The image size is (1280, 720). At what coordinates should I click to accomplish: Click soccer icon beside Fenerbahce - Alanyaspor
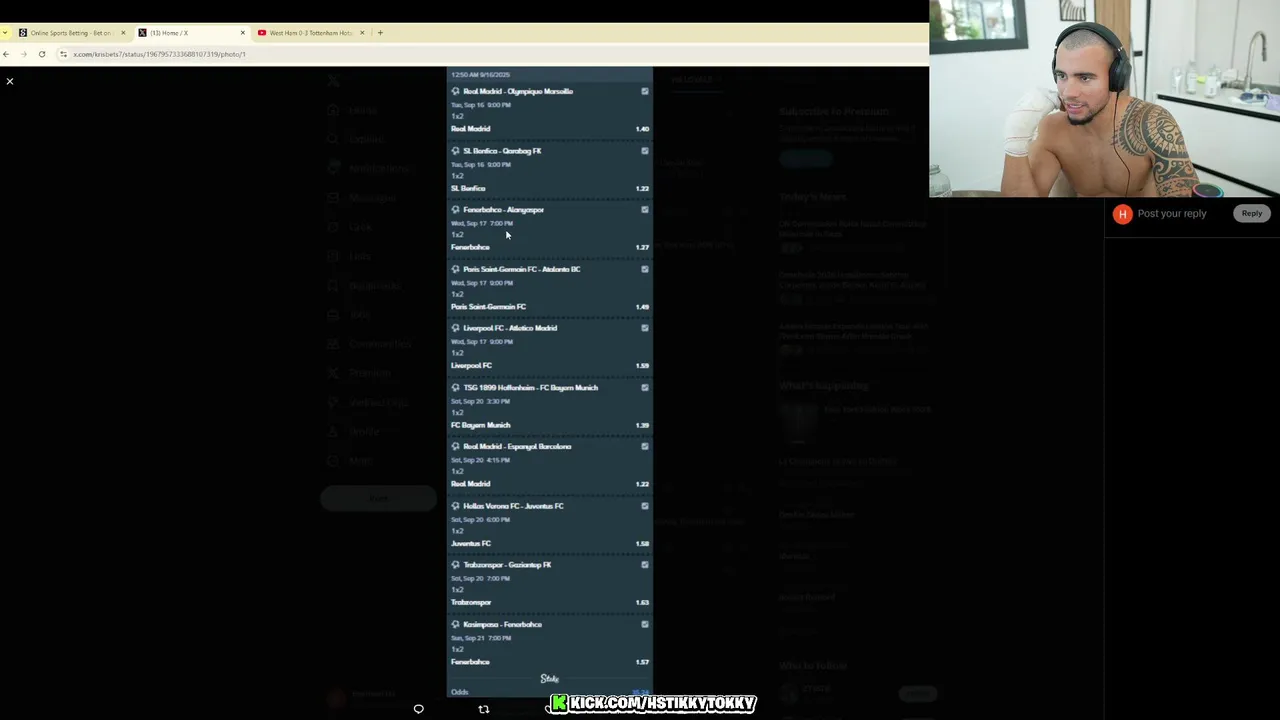[x=456, y=210]
